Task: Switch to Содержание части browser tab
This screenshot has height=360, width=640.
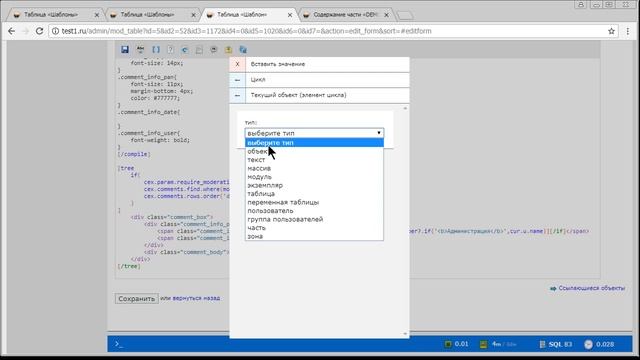Action: (x=345, y=15)
